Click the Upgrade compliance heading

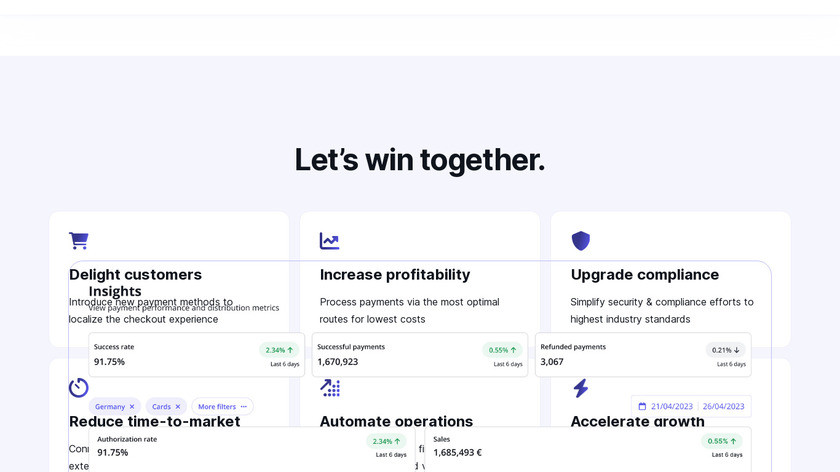(x=645, y=274)
